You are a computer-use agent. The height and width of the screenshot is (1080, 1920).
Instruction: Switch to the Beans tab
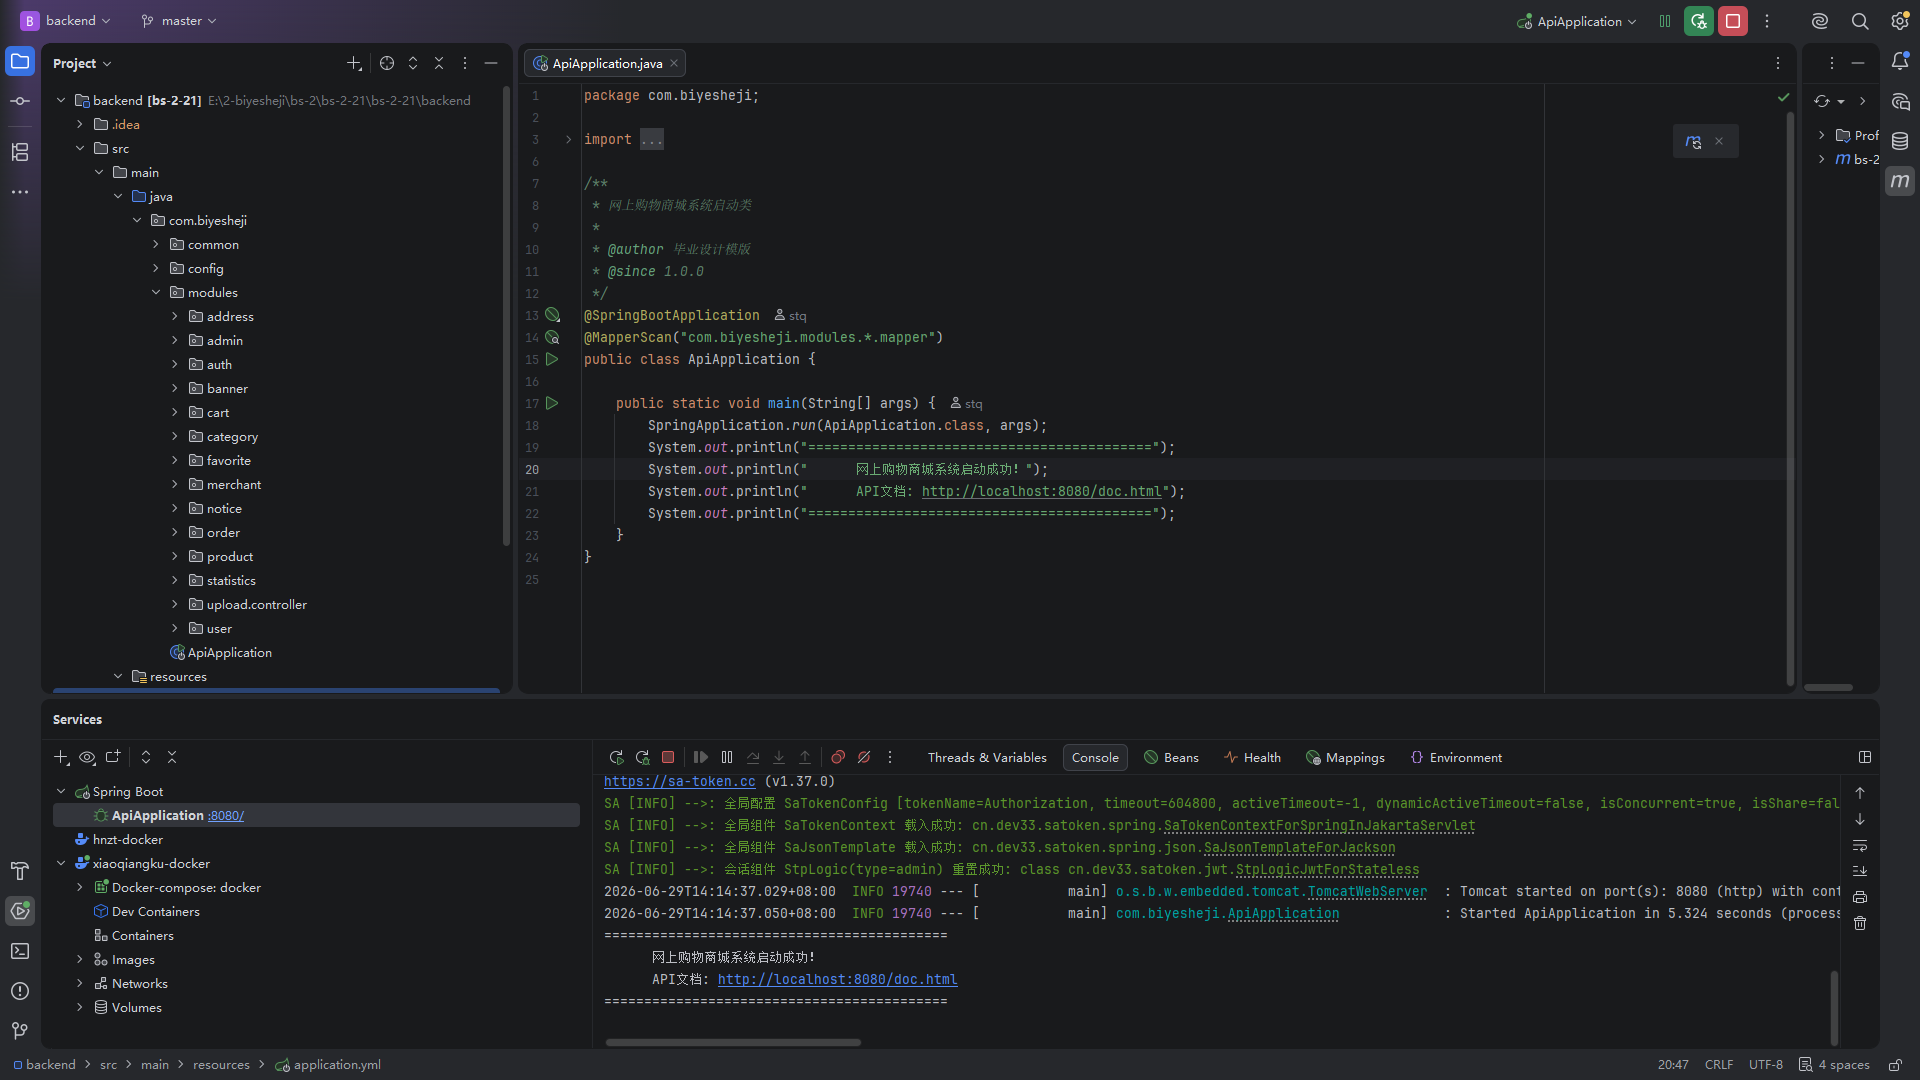pos(1171,757)
